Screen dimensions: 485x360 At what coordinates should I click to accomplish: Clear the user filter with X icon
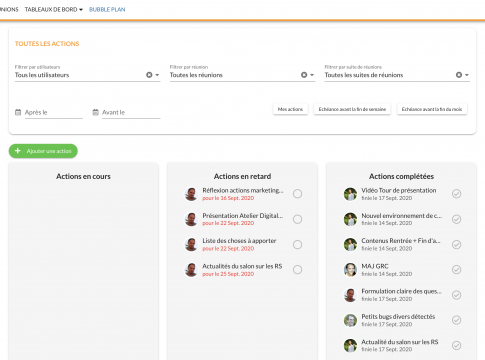point(149,75)
